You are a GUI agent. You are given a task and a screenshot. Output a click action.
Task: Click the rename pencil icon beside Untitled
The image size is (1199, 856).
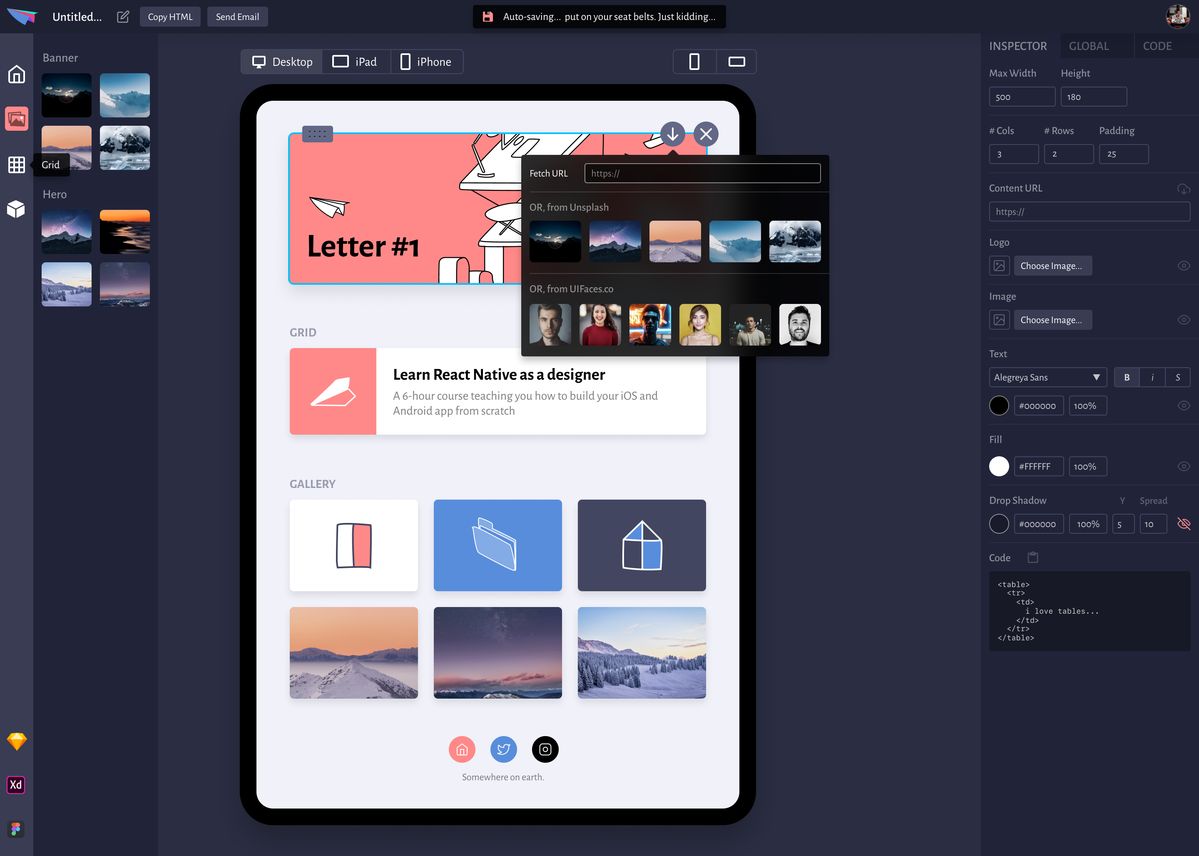tap(123, 17)
